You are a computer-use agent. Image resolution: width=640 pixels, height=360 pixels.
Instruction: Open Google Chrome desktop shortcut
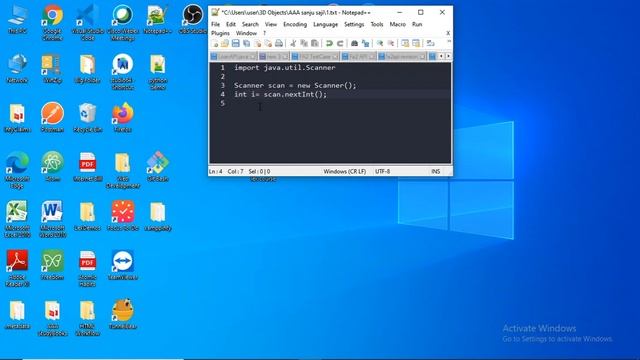[x=52, y=22]
